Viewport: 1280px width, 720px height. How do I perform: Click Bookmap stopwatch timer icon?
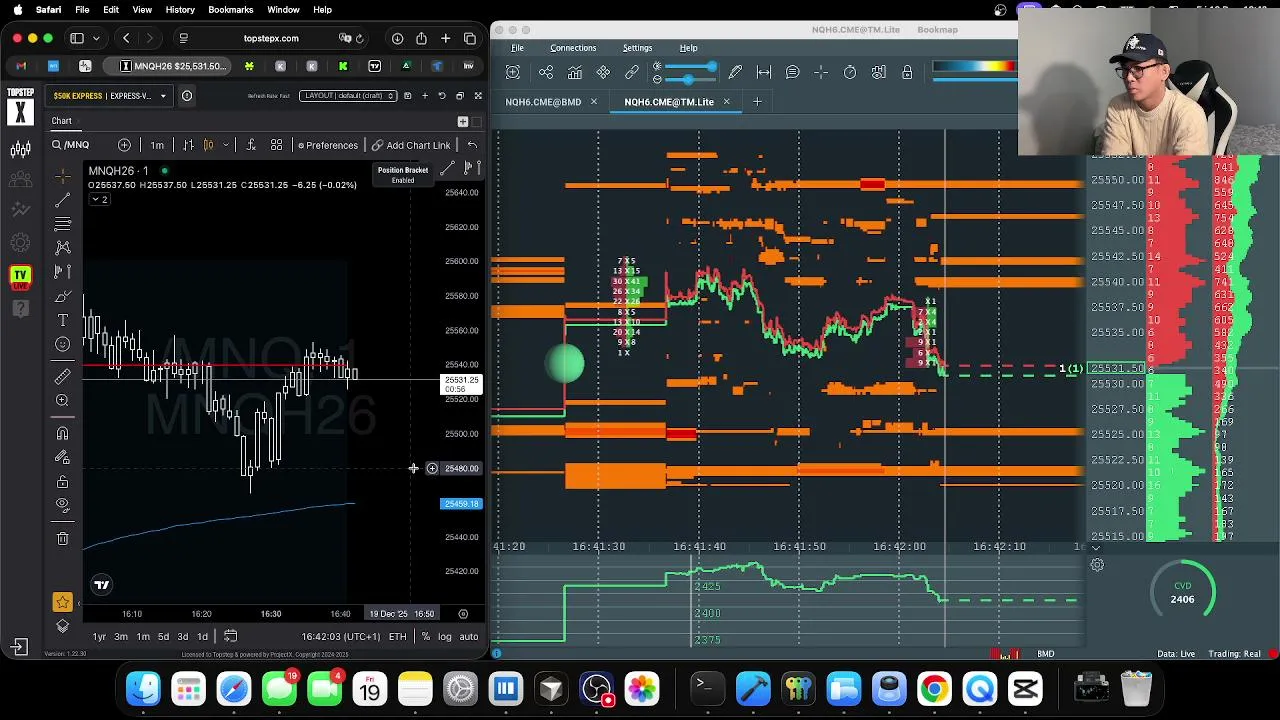pos(850,72)
